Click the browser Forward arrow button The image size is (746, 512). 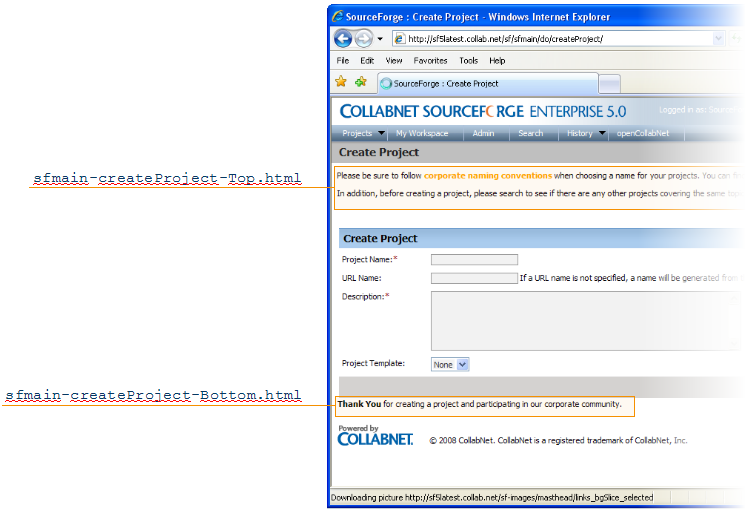pyautogui.click(x=364, y=39)
